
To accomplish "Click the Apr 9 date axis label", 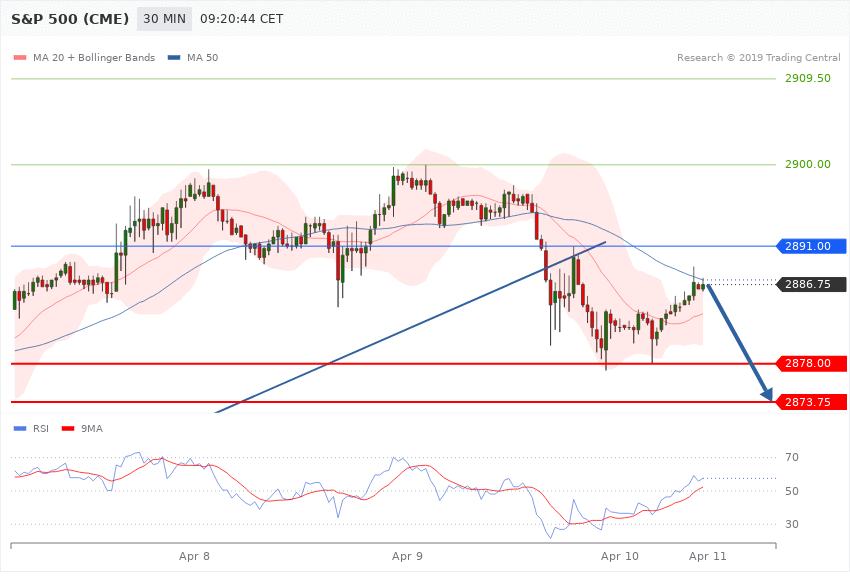I will [407, 556].
